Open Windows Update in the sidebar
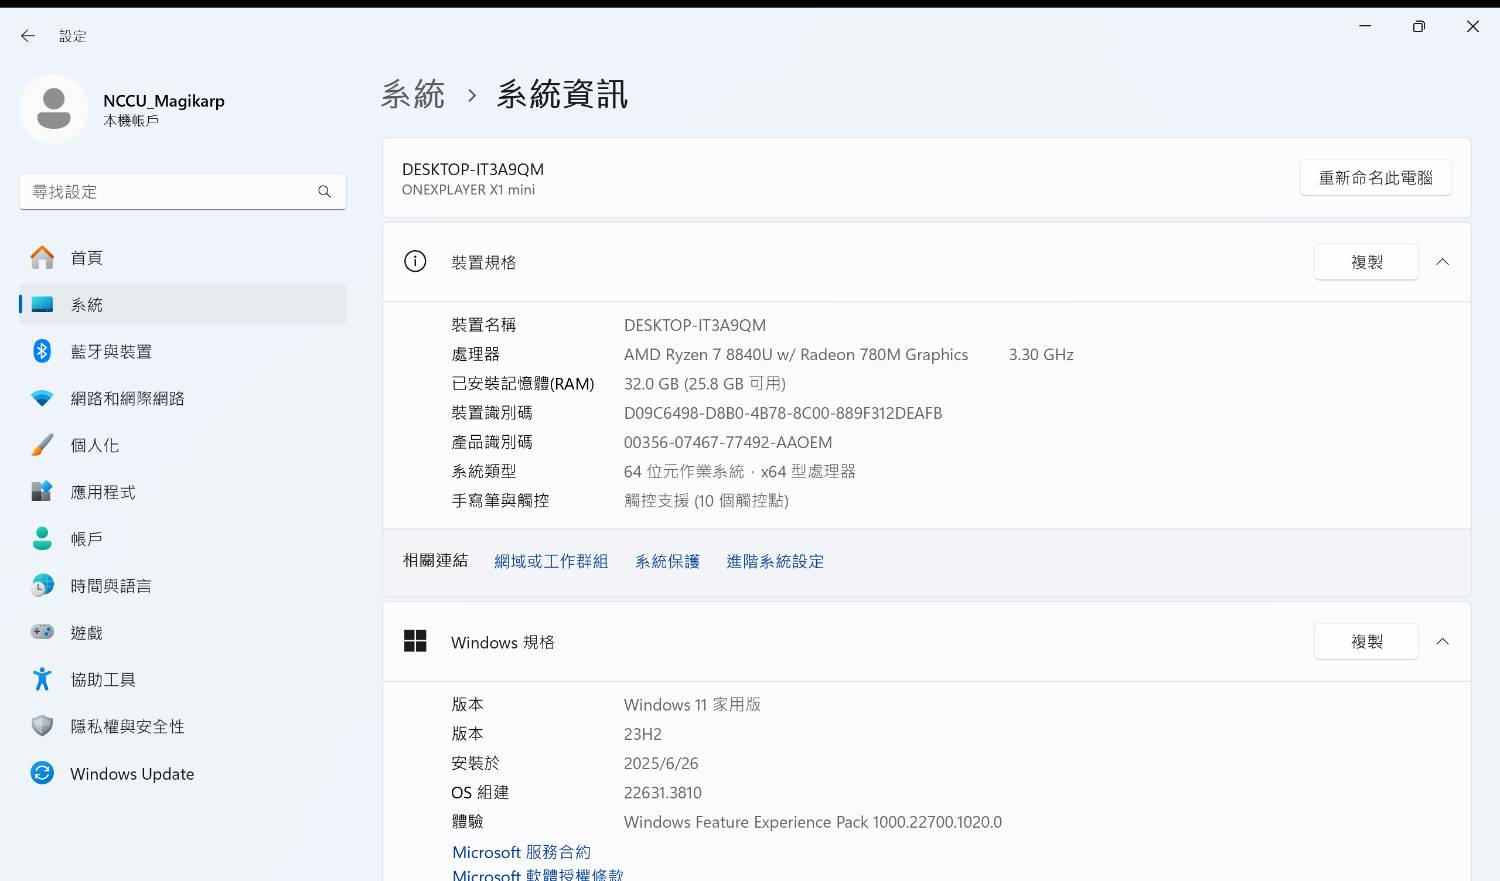1500x881 pixels. click(x=183, y=773)
